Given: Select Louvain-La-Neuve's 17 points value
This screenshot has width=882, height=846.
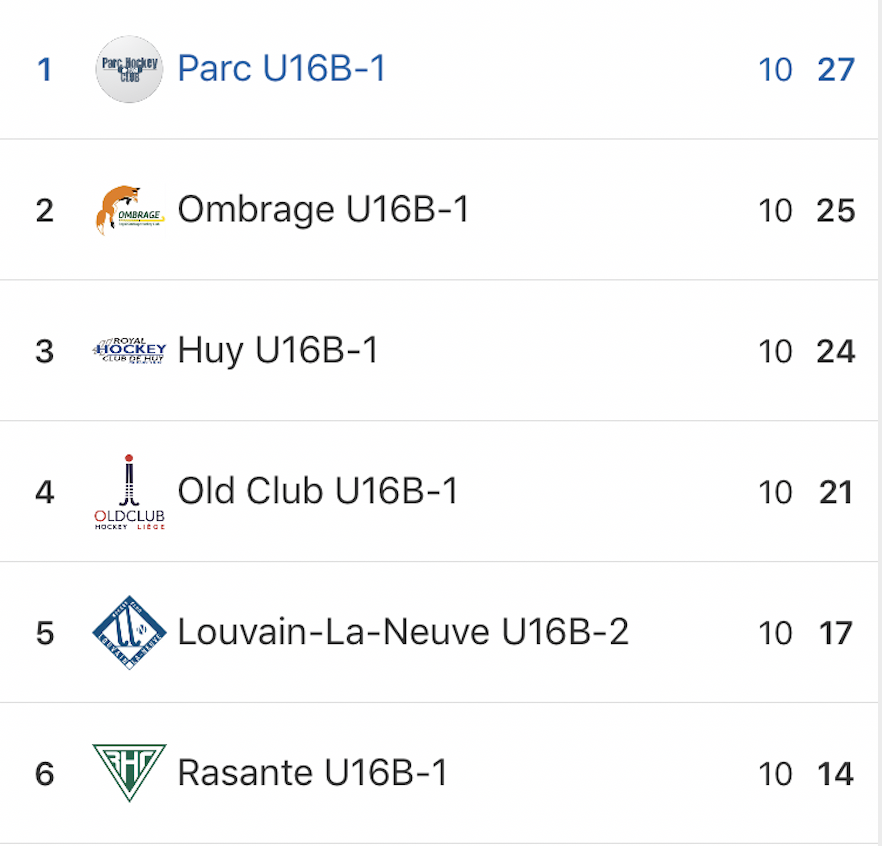Looking at the screenshot, I should tap(836, 633).
